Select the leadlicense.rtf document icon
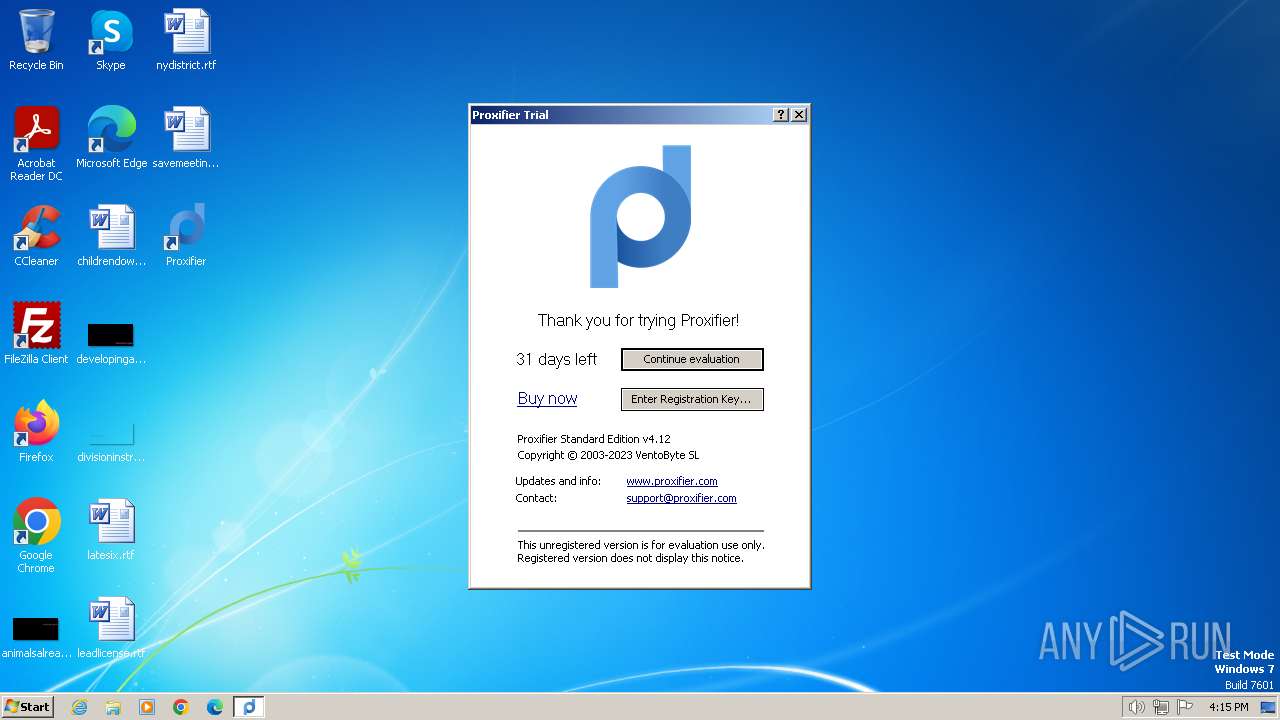The image size is (1280, 720). click(x=111, y=628)
